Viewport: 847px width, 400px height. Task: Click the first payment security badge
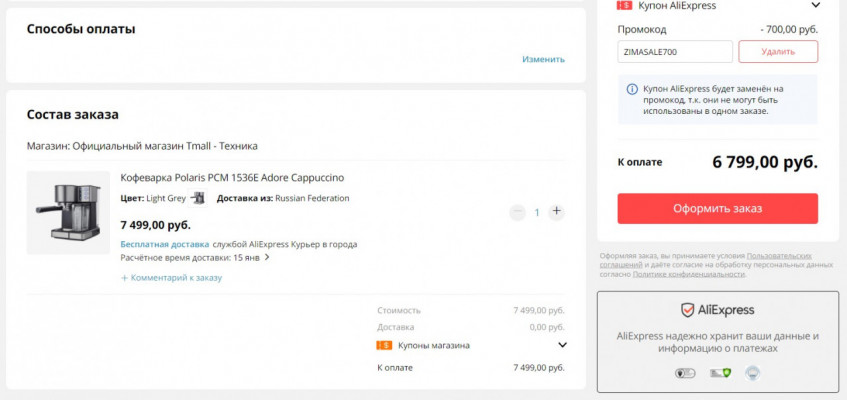point(685,373)
